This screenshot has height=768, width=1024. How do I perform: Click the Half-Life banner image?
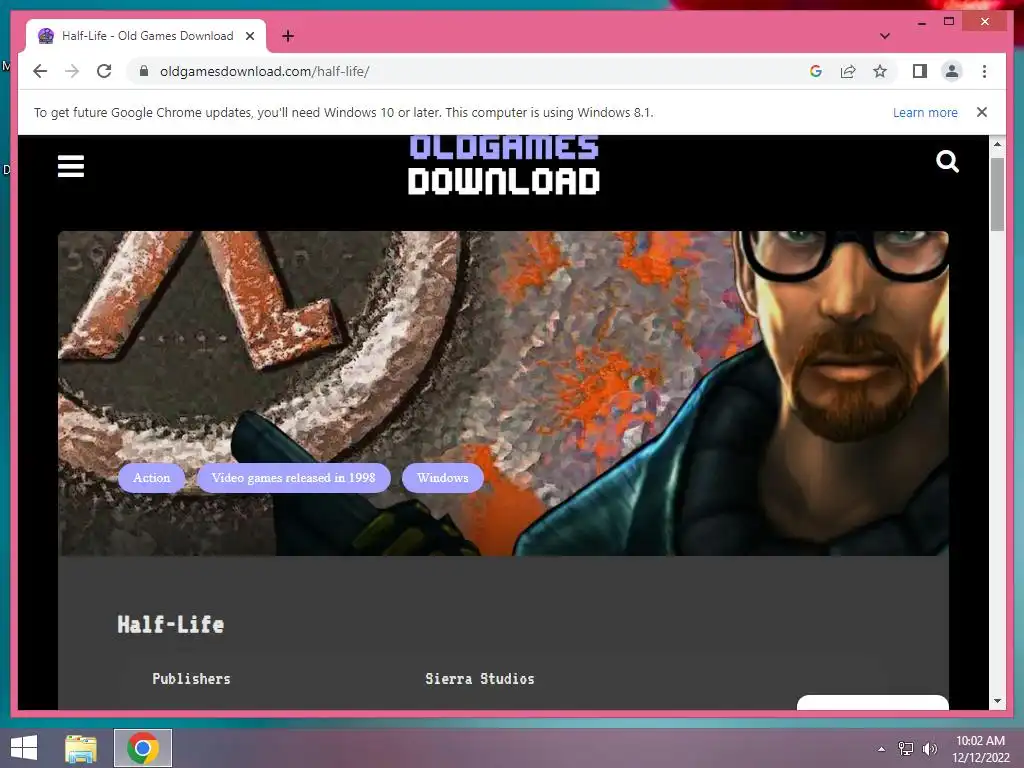point(503,393)
